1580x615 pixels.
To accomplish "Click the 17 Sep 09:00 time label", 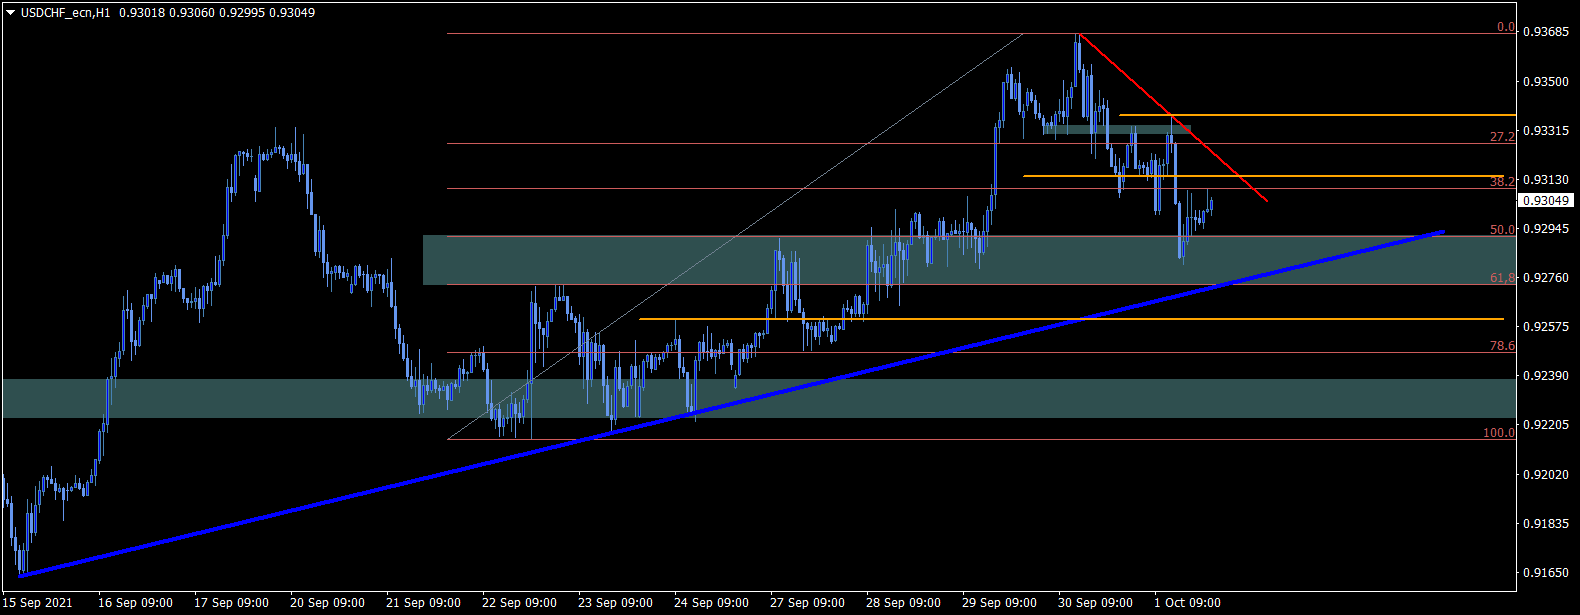I will 231,603.
